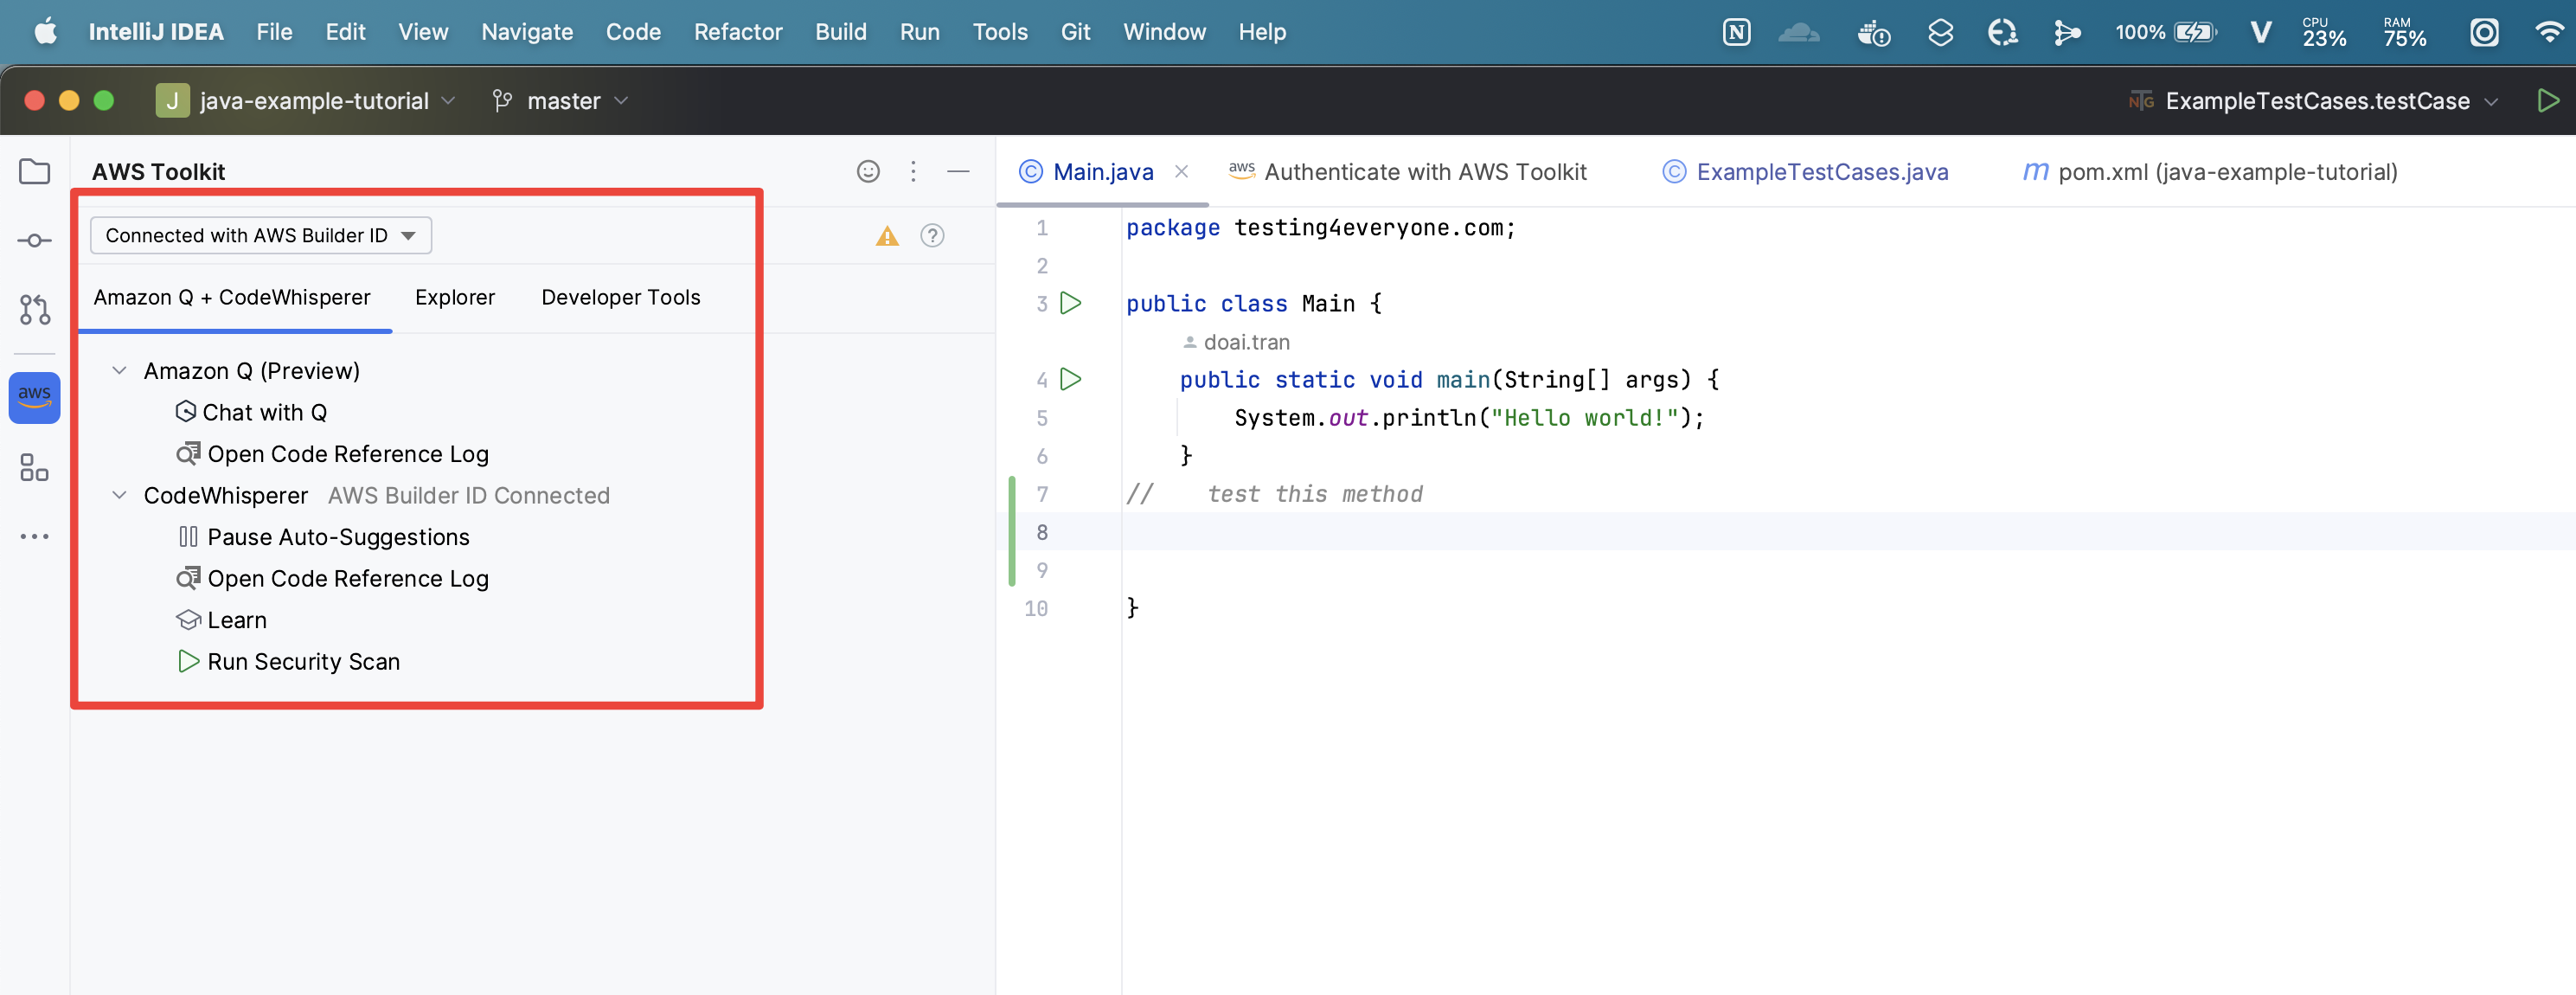Open the Pull Requests sidebar icon
This screenshot has width=2576, height=995.
(x=34, y=310)
